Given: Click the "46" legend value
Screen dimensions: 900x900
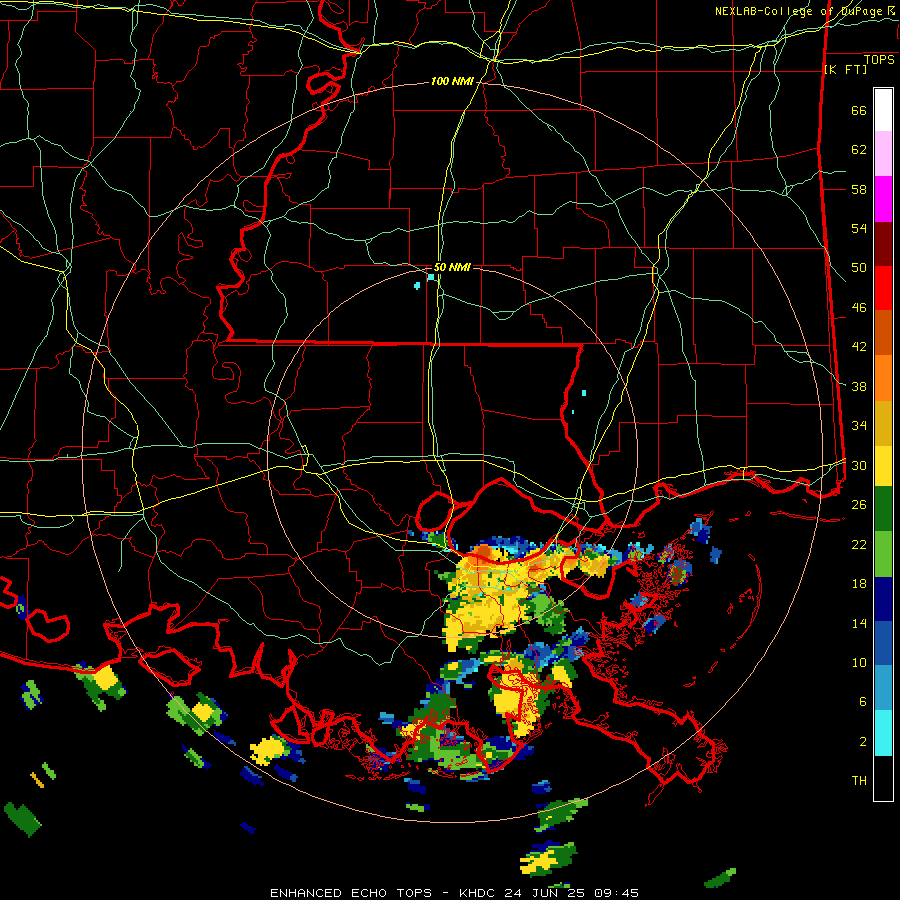Looking at the screenshot, I should pyautogui.click(x=859, y=308).
